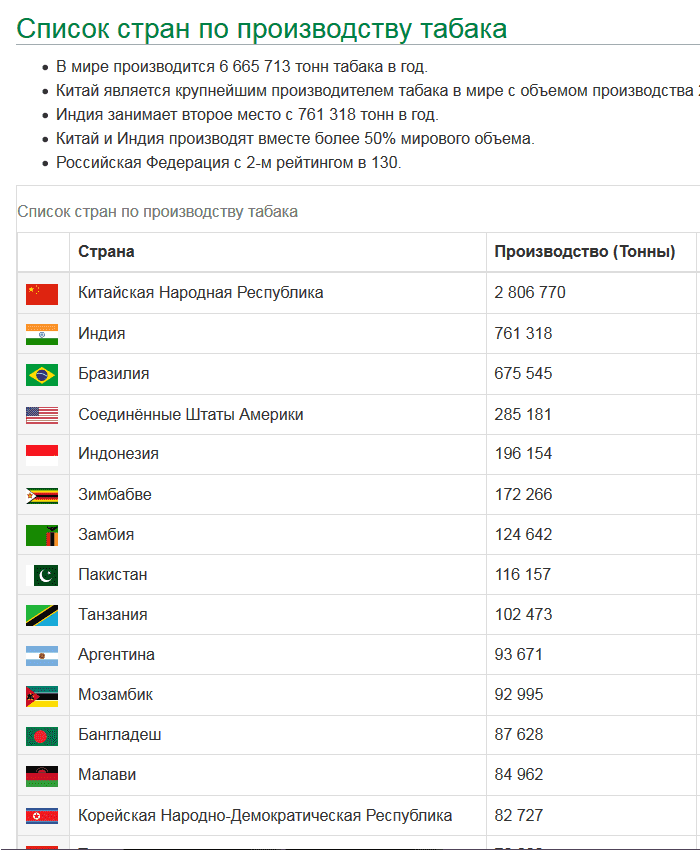The height and width of the screenshot is (850, 700).
Task: Sort by the Страна column header
Action: pos(106,252)
